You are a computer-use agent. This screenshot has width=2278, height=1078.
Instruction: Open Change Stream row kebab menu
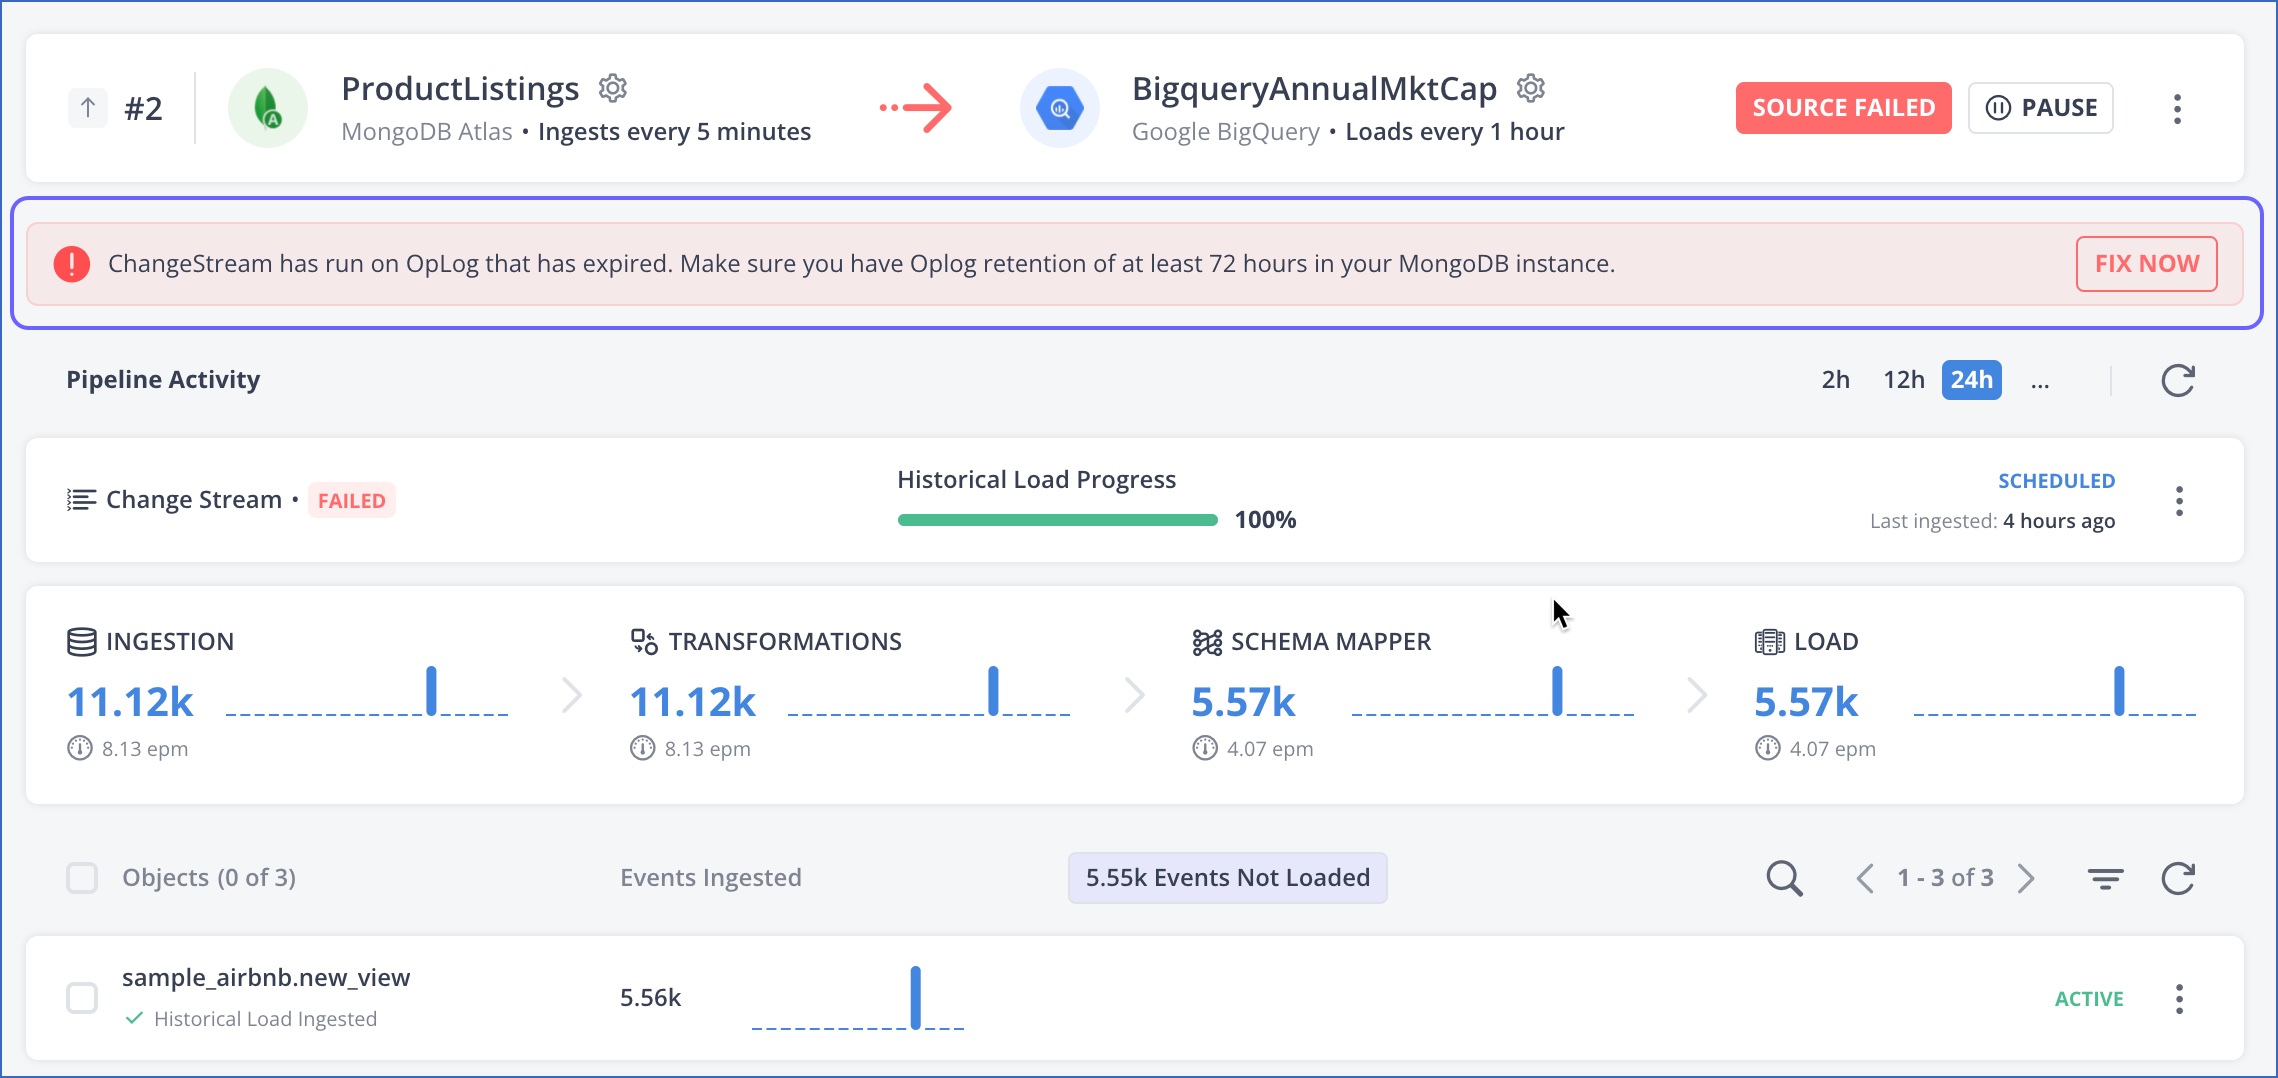coord(2179,500)
